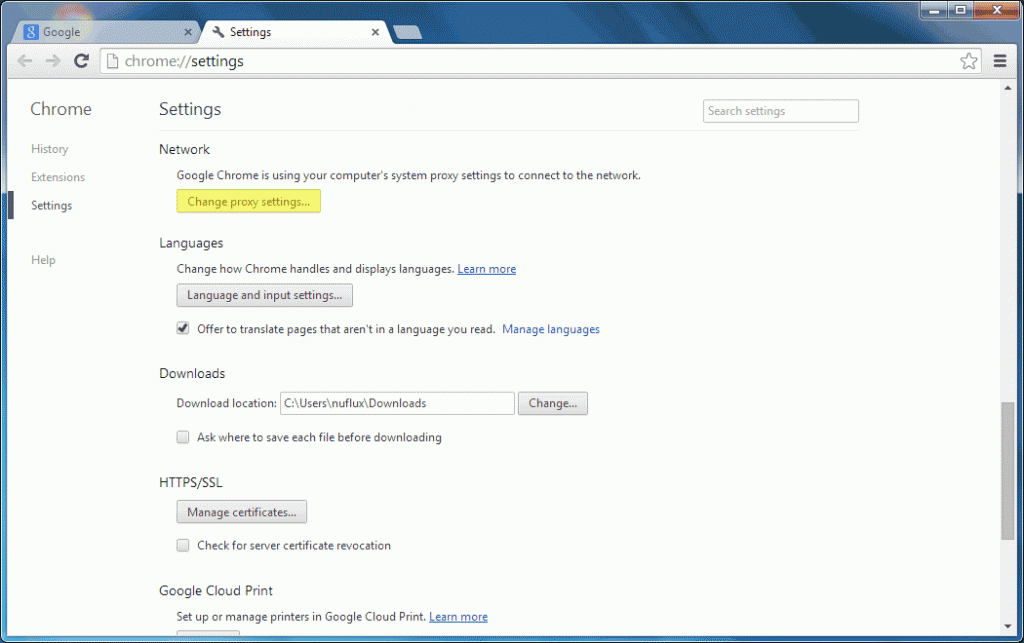Open Language and input settings

(264, 295)
